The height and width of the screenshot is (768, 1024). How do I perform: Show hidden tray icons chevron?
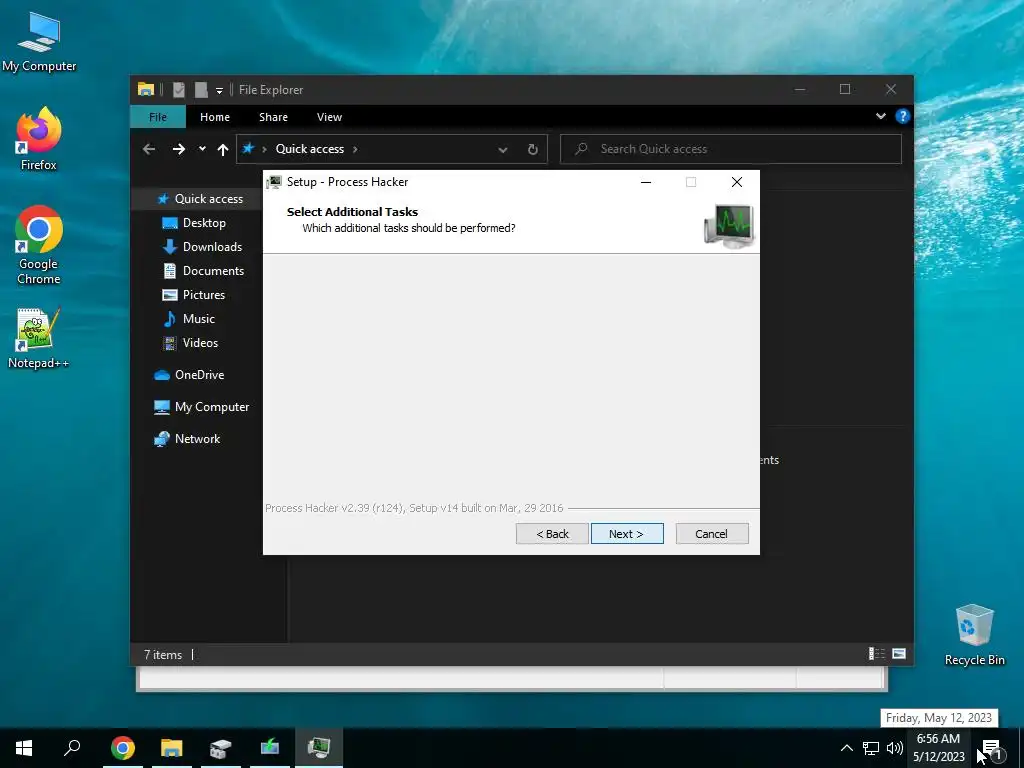coord(846,748)
